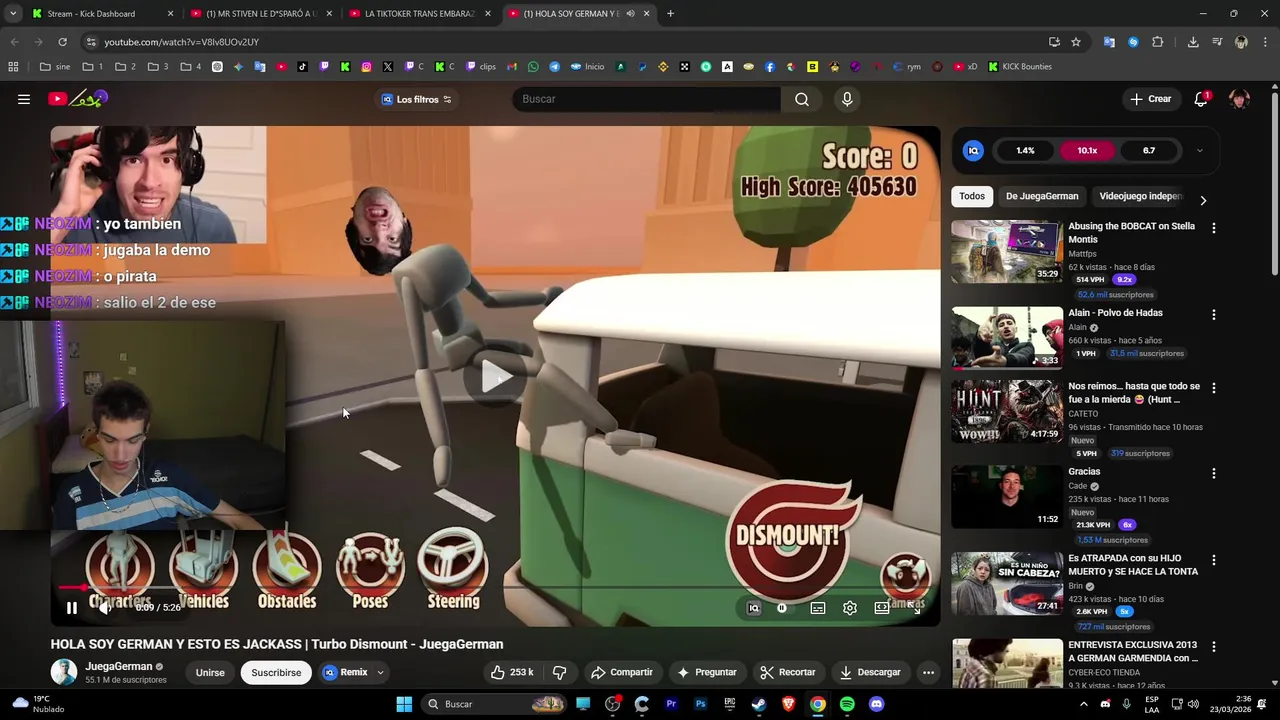
Task: Open Los filtros settings
Action: (x=417, y=99)
